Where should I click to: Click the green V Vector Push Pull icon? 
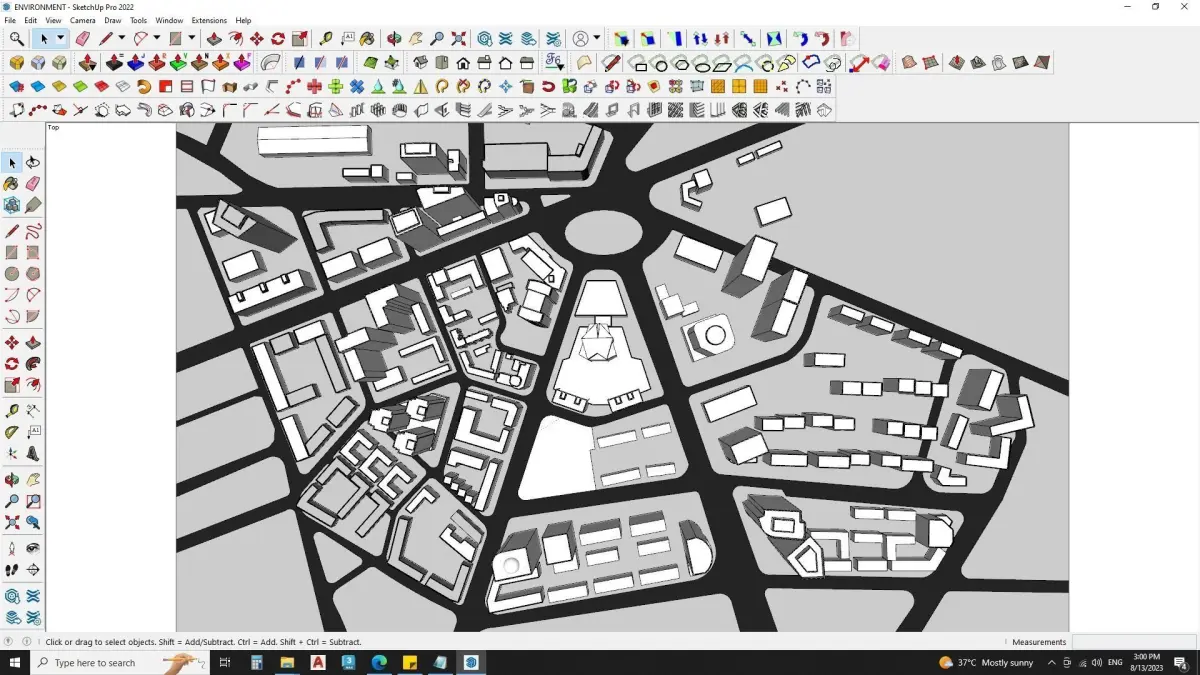(179, 62)
